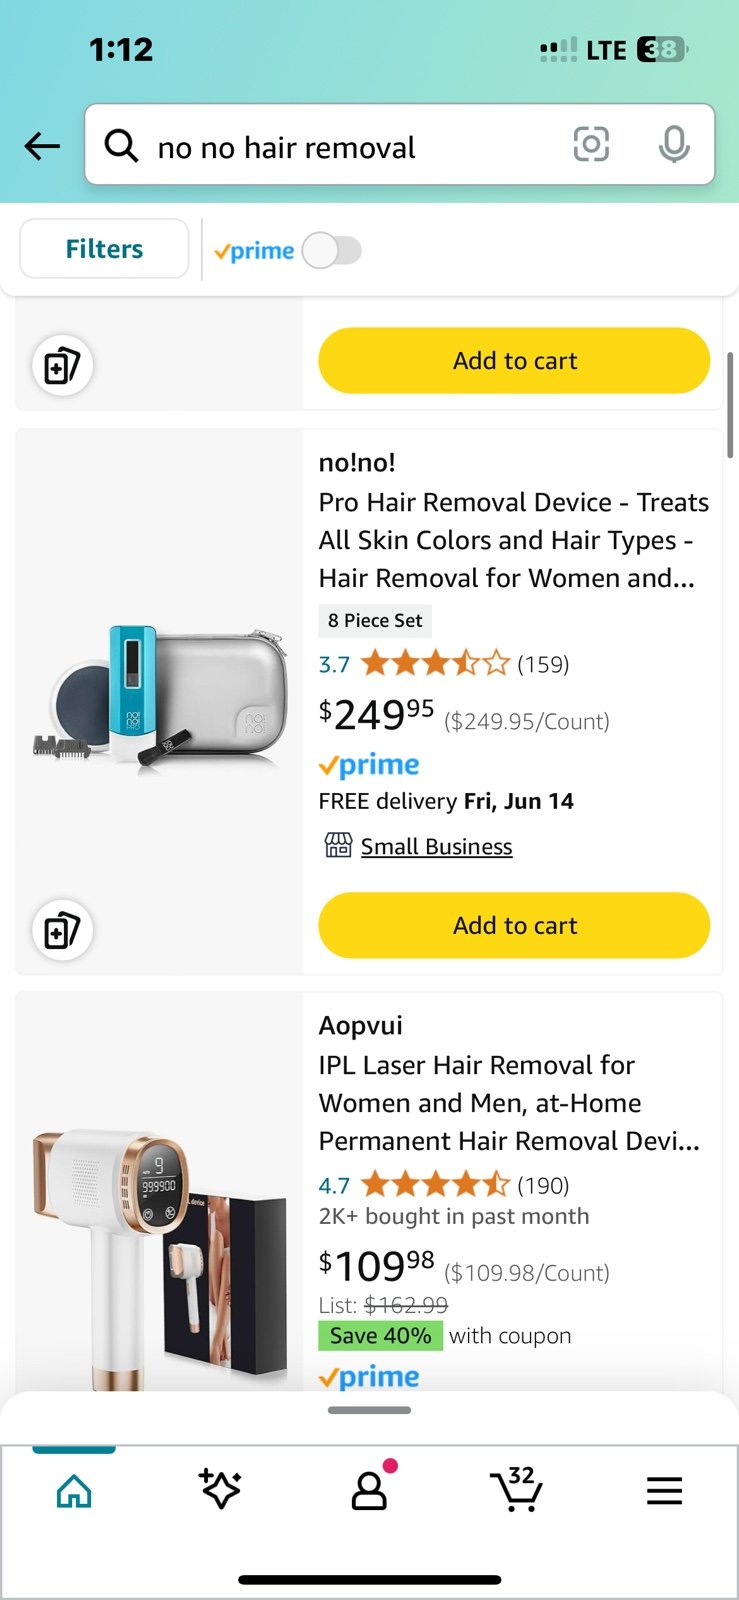
Task: Tap the magnifying glass search icon
Action: point(121,146)
